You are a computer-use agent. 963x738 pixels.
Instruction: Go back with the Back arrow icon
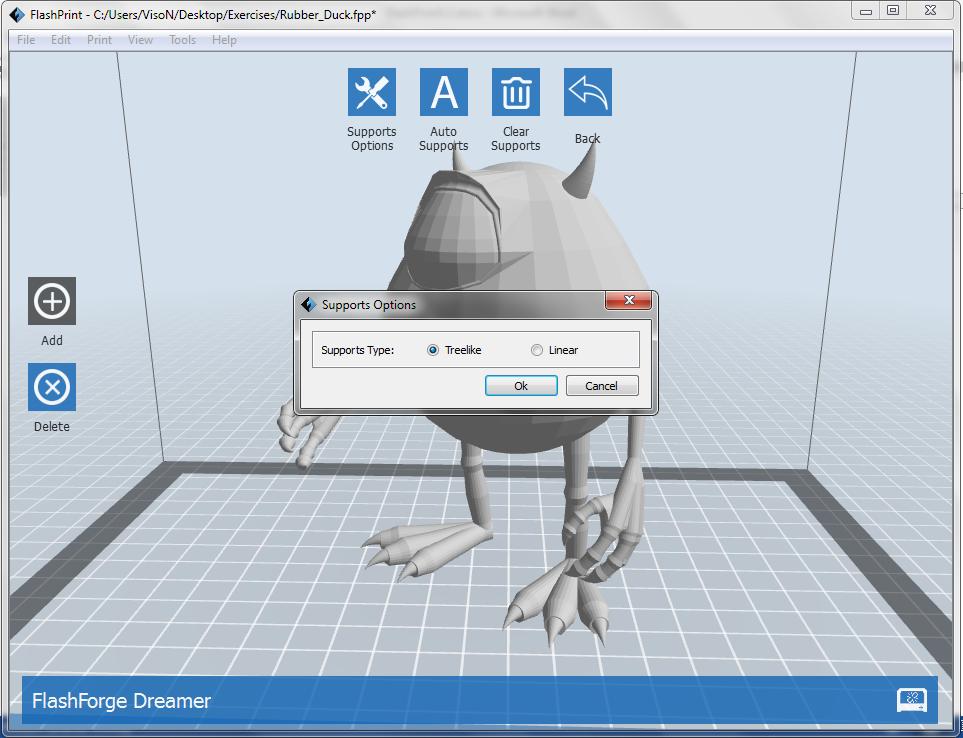pyautogui.click(x=588, y=92)
